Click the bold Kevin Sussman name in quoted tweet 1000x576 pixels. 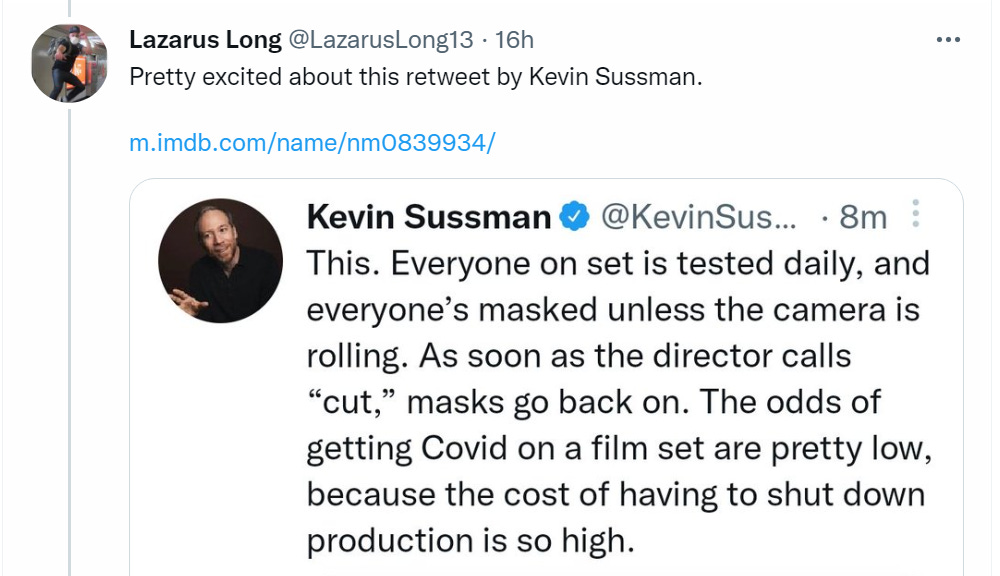[428, 217]
